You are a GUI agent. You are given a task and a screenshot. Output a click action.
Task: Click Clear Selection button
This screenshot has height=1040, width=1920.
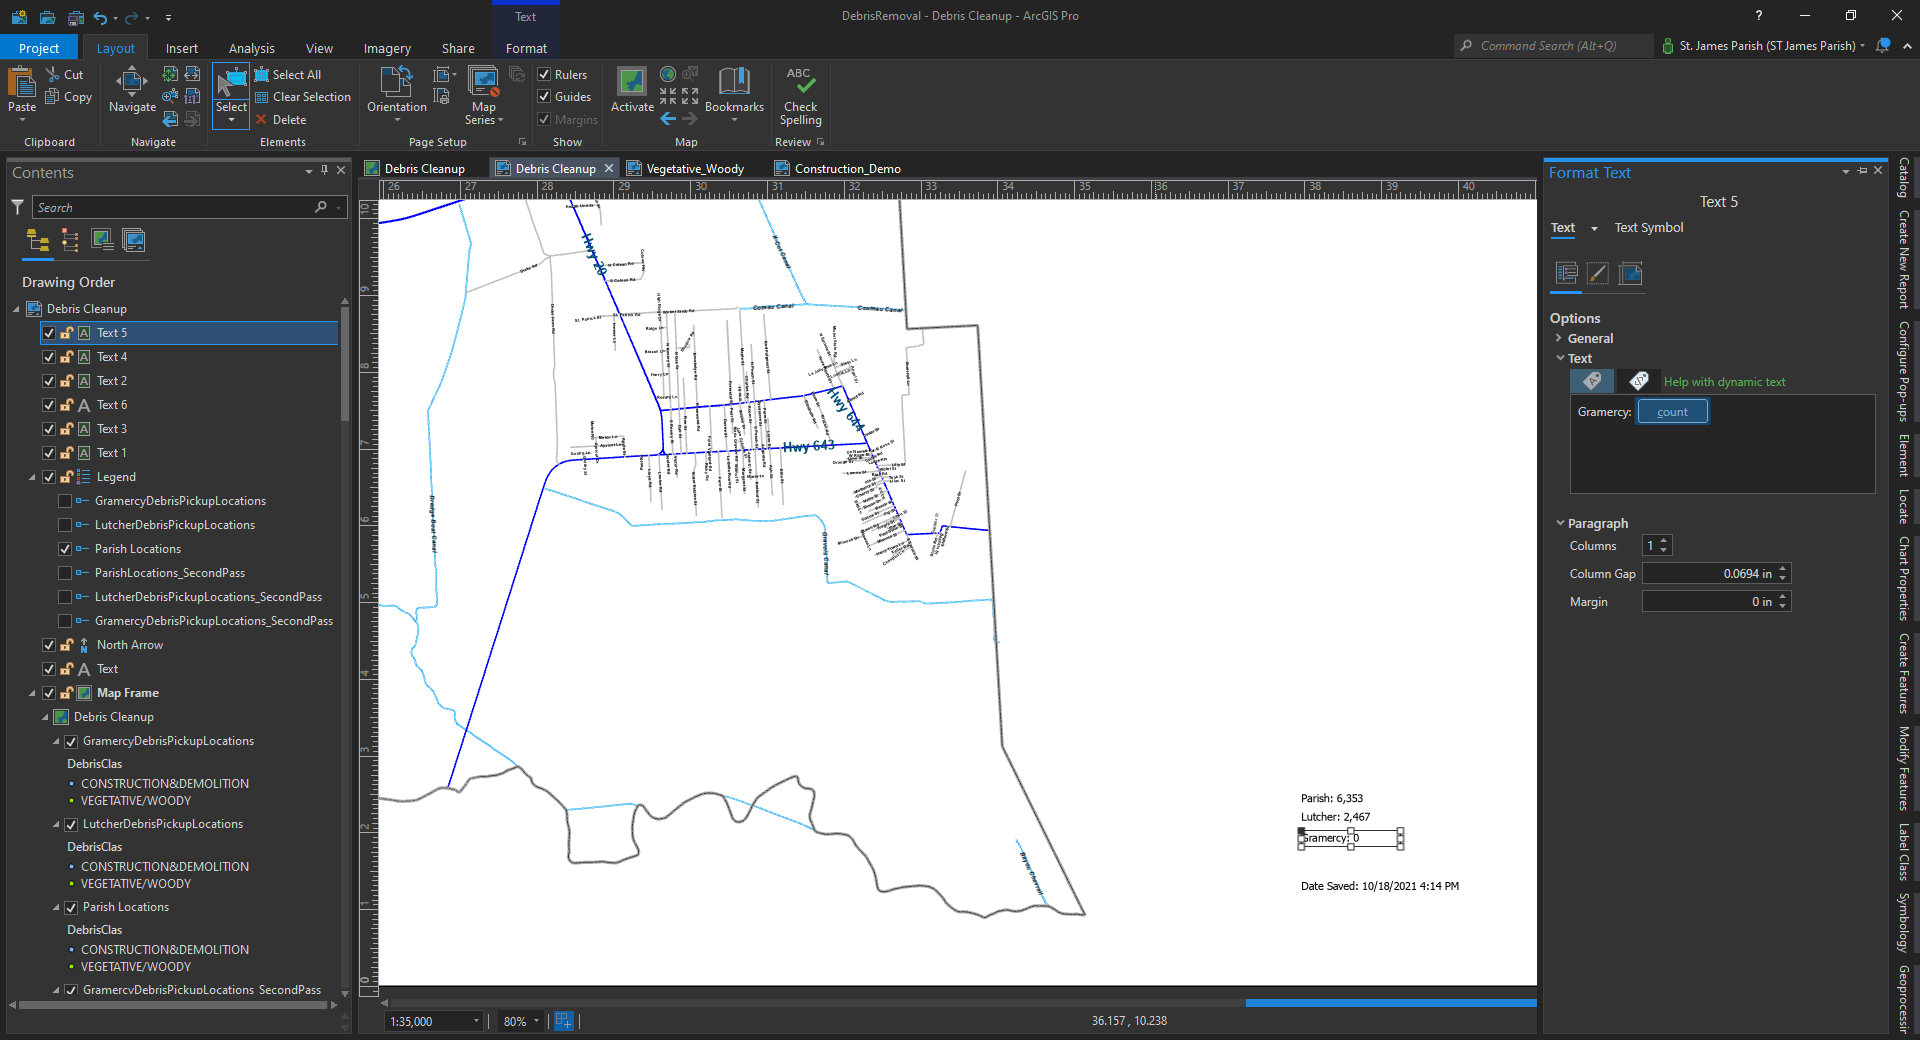tap(311, 97)
